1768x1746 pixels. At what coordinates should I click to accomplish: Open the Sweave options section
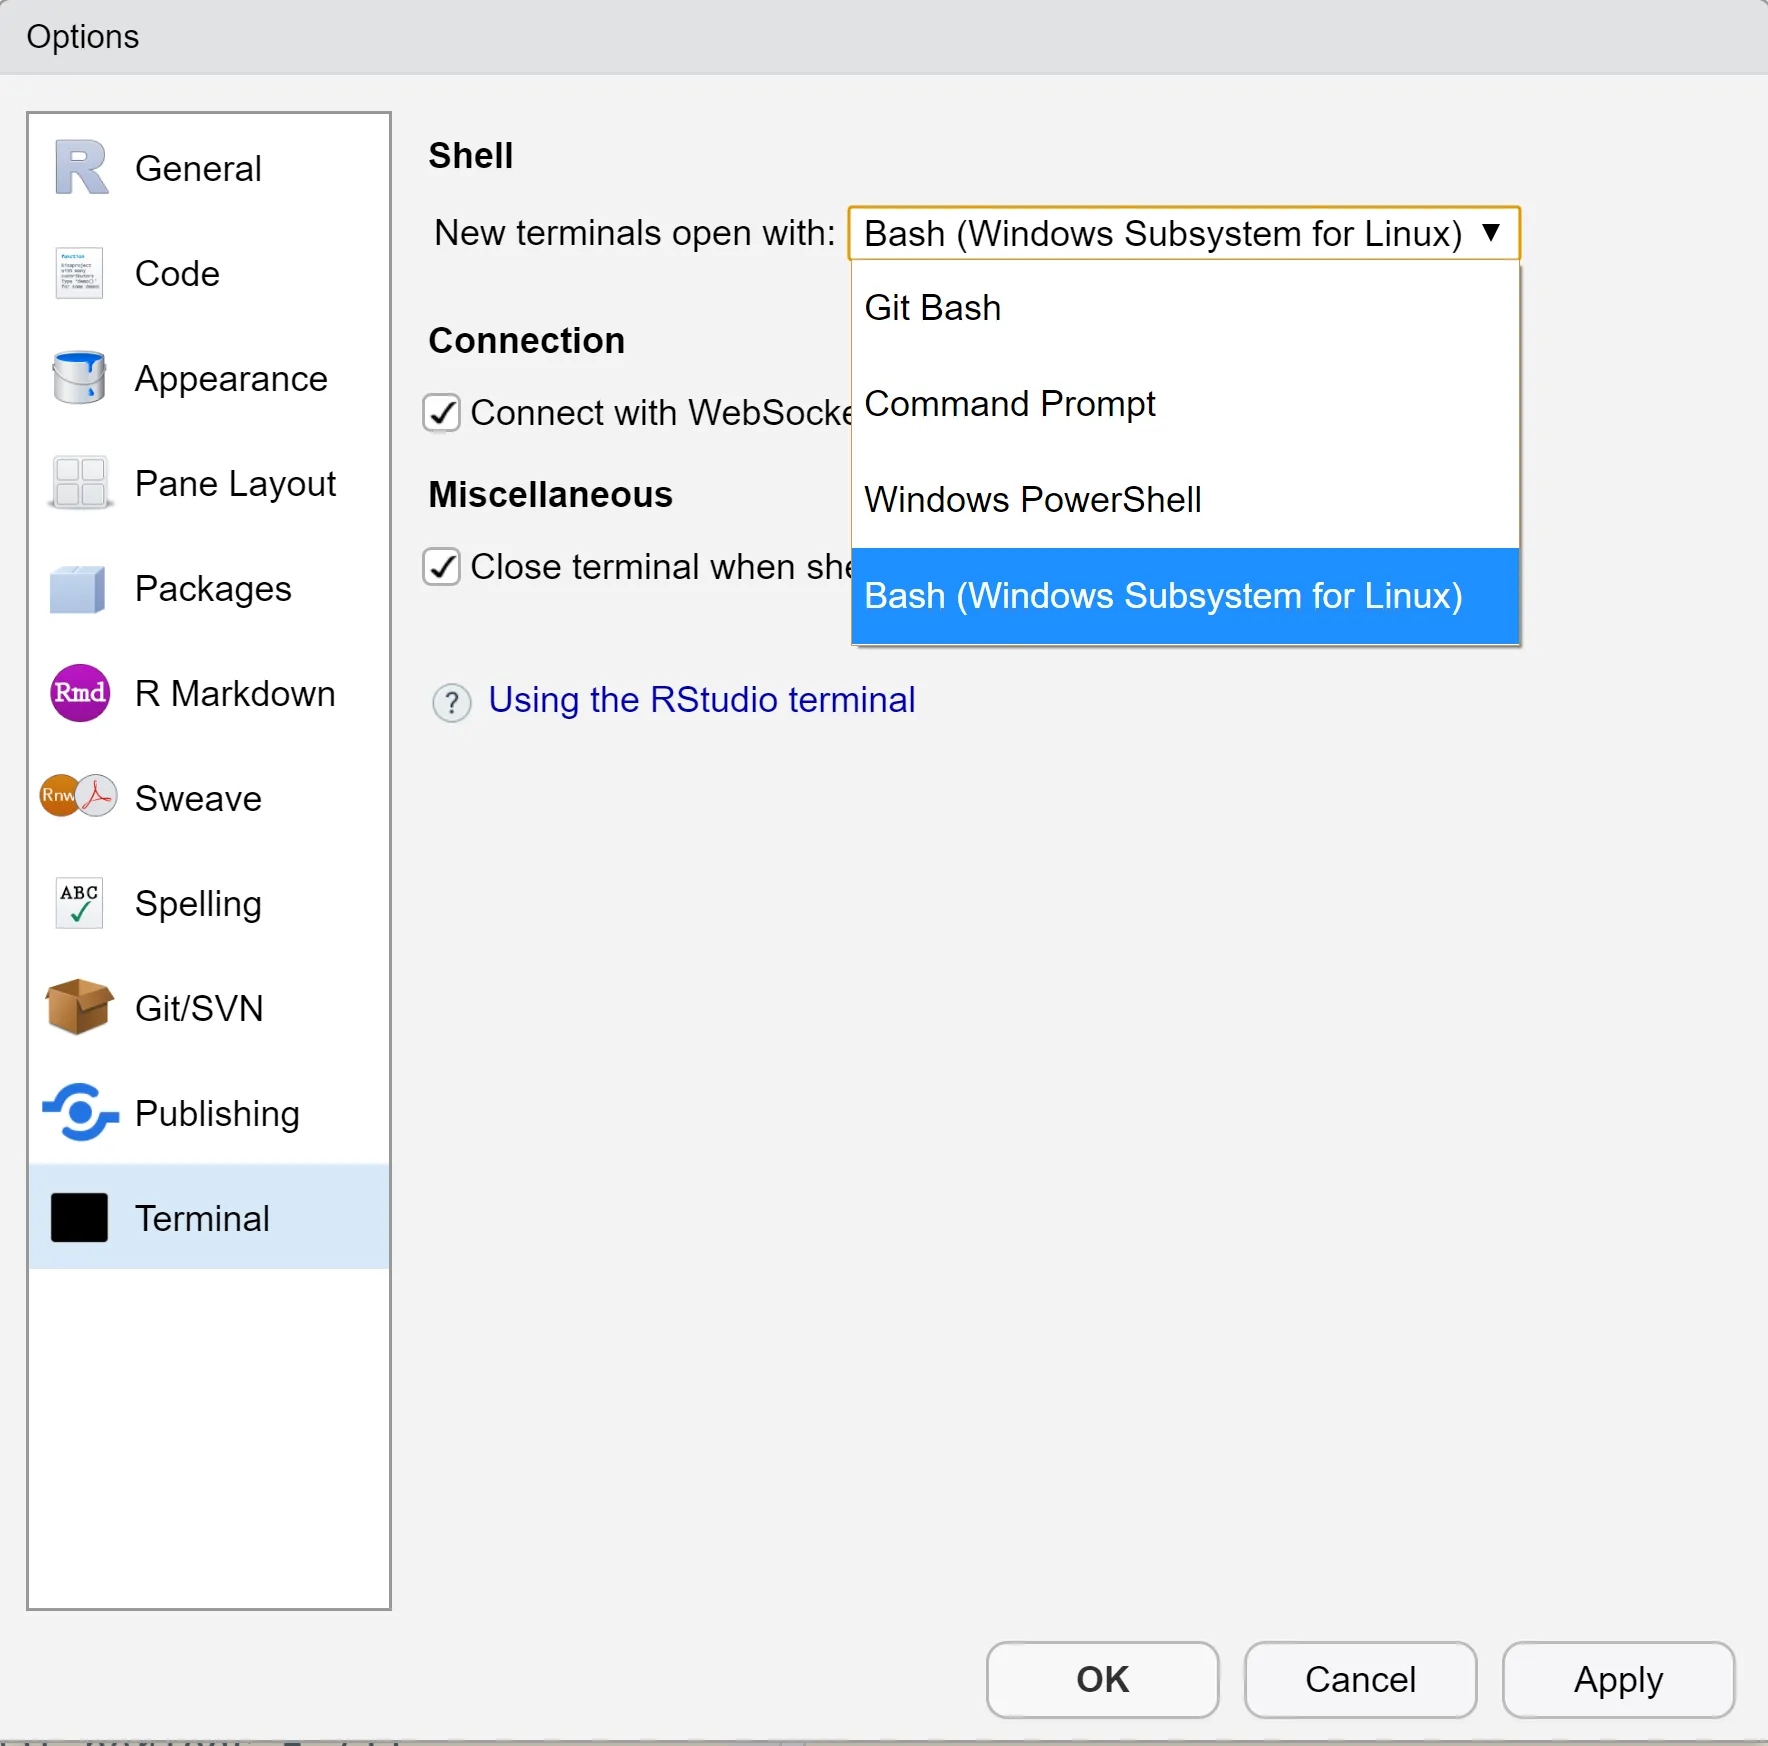(x=209, y=798)
